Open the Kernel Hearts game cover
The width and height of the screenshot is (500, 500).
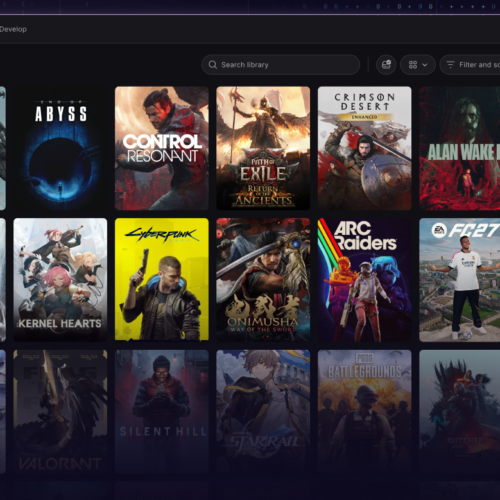(x=60, y=280)
